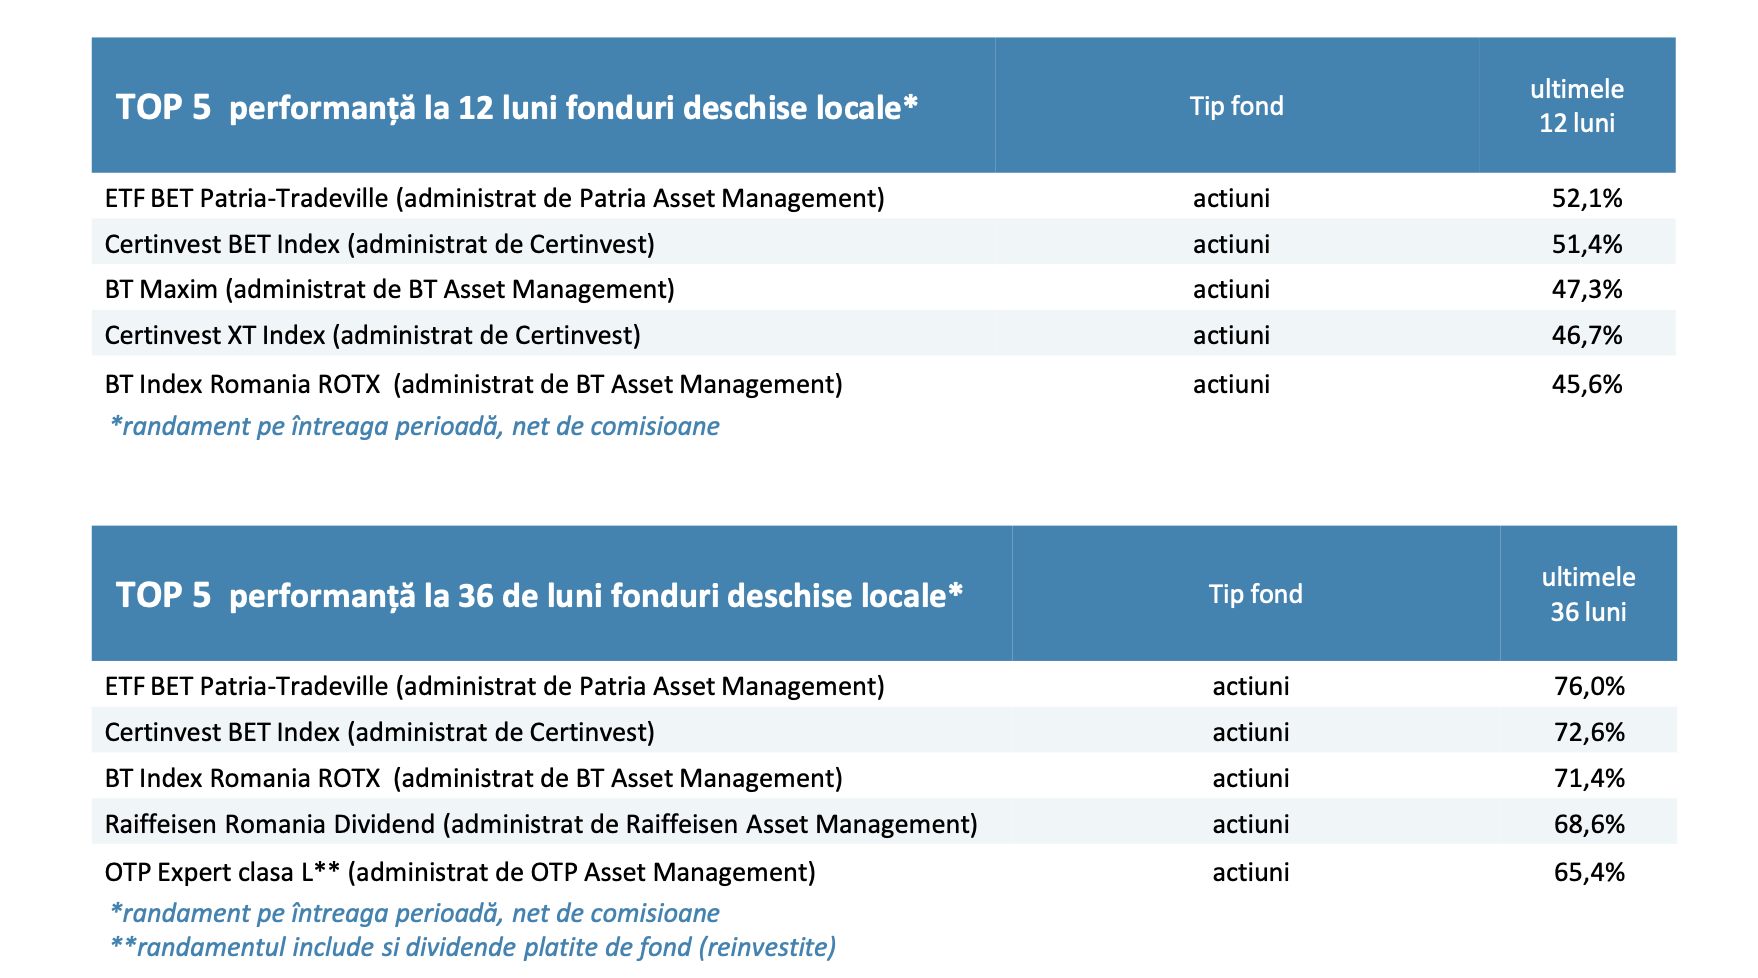
Task: Click the 51,4% value
Action: [1587, 244]
